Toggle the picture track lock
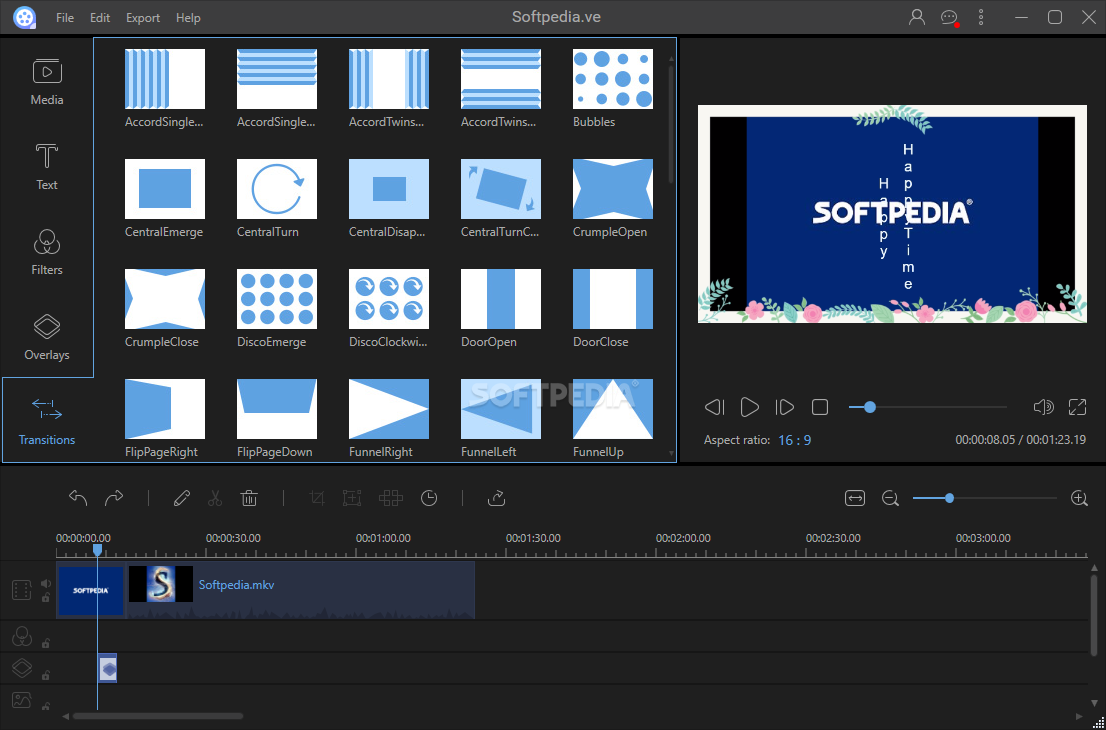Screen dimensions: 1106x730 point(46,706)
